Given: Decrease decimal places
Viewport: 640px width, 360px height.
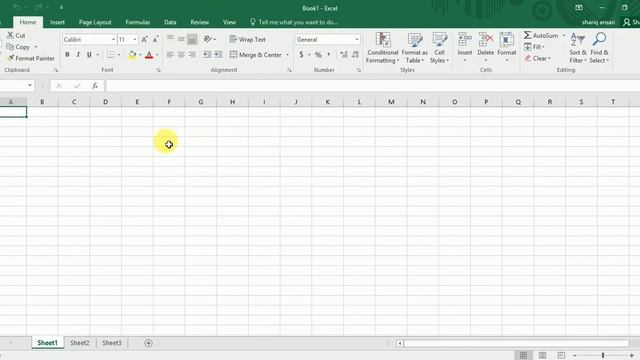Looking at the screenshot, I should (356, 55).
